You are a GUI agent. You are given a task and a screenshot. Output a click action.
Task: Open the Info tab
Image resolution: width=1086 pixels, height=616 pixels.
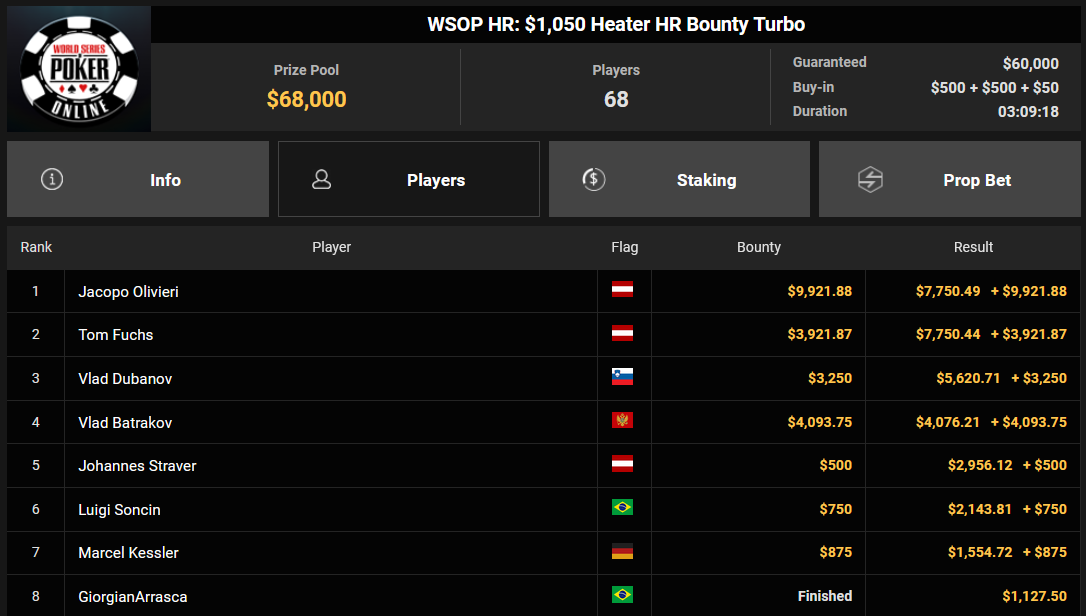click(138, 179)
